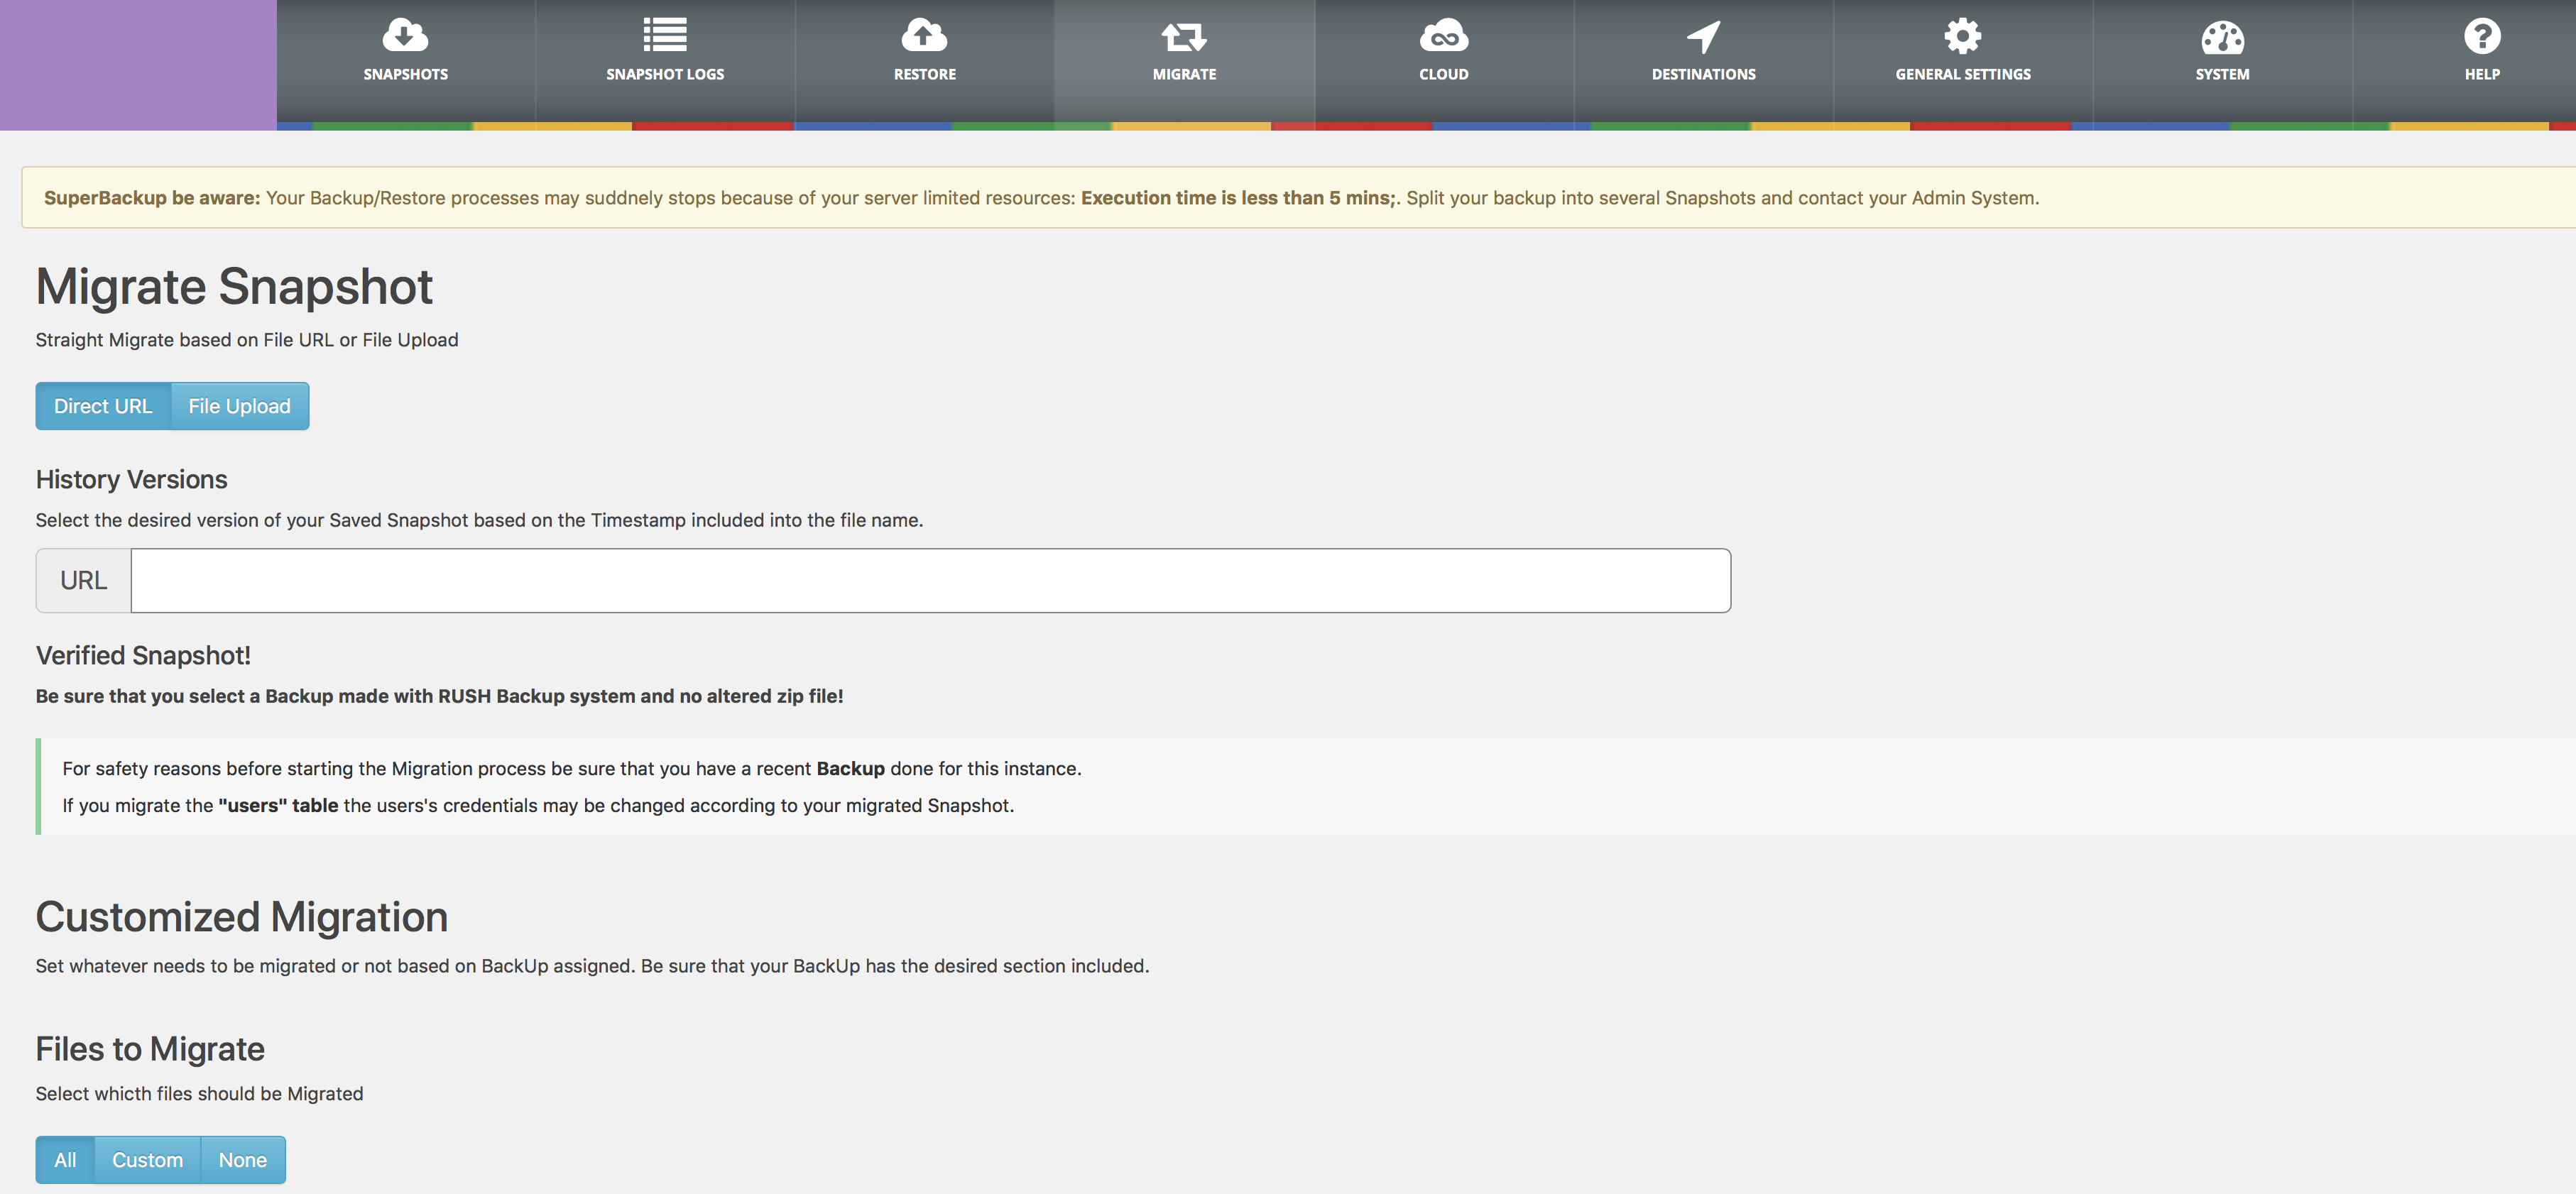Click the Restore cloud upload icon
Screen dimensions: 2576x1194
(924, 36)
